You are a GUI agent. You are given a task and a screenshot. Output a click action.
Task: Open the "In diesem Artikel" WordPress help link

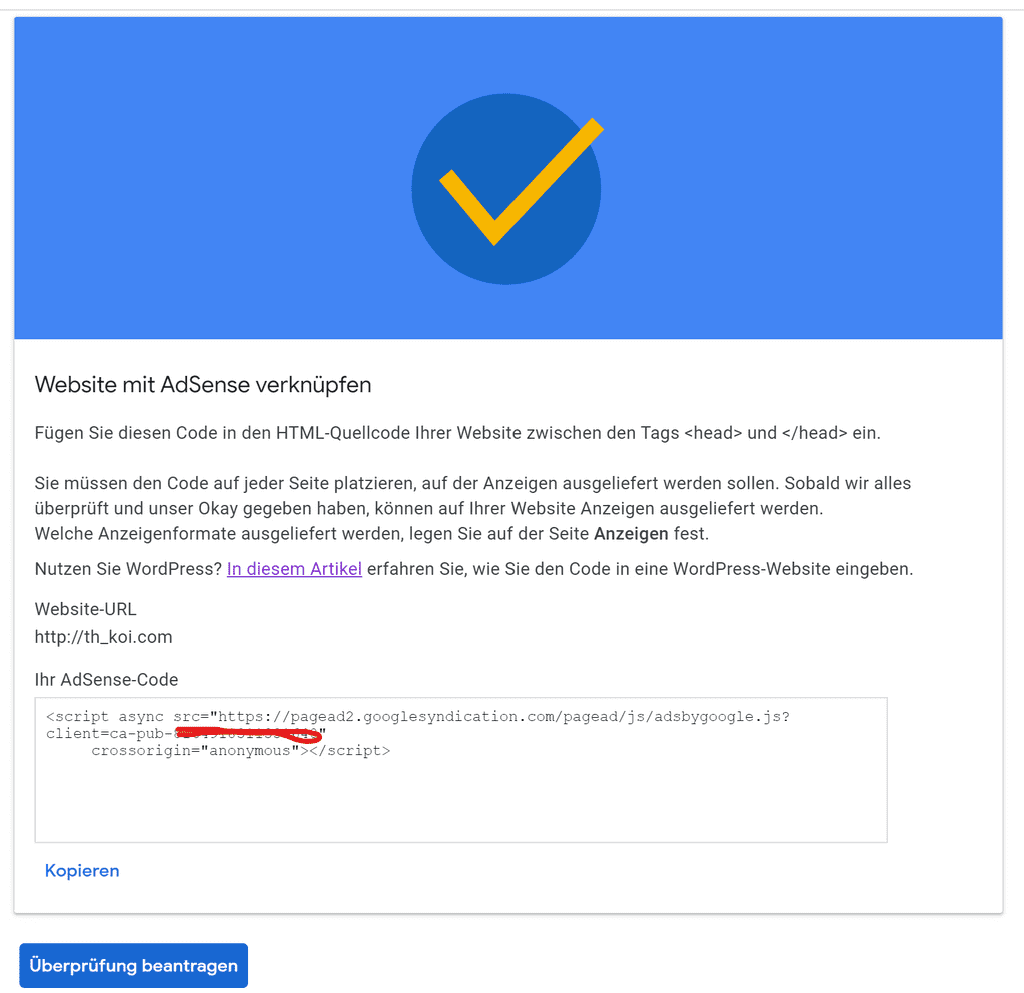[293, 568]
